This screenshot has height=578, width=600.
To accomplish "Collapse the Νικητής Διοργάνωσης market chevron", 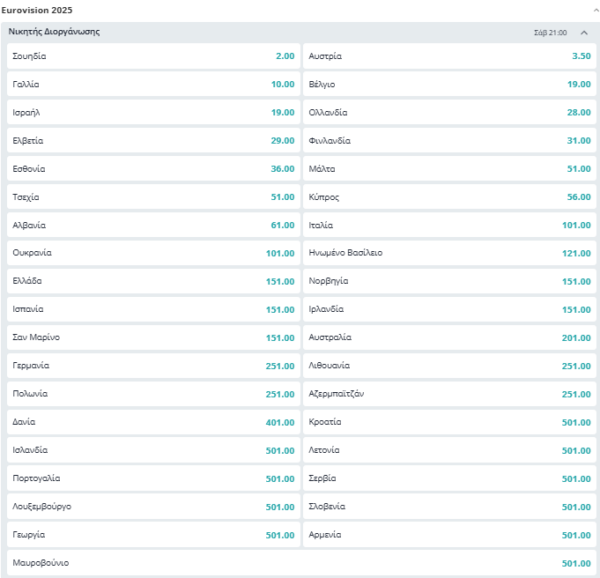I will pyautogui.click(x=584, y=33).
